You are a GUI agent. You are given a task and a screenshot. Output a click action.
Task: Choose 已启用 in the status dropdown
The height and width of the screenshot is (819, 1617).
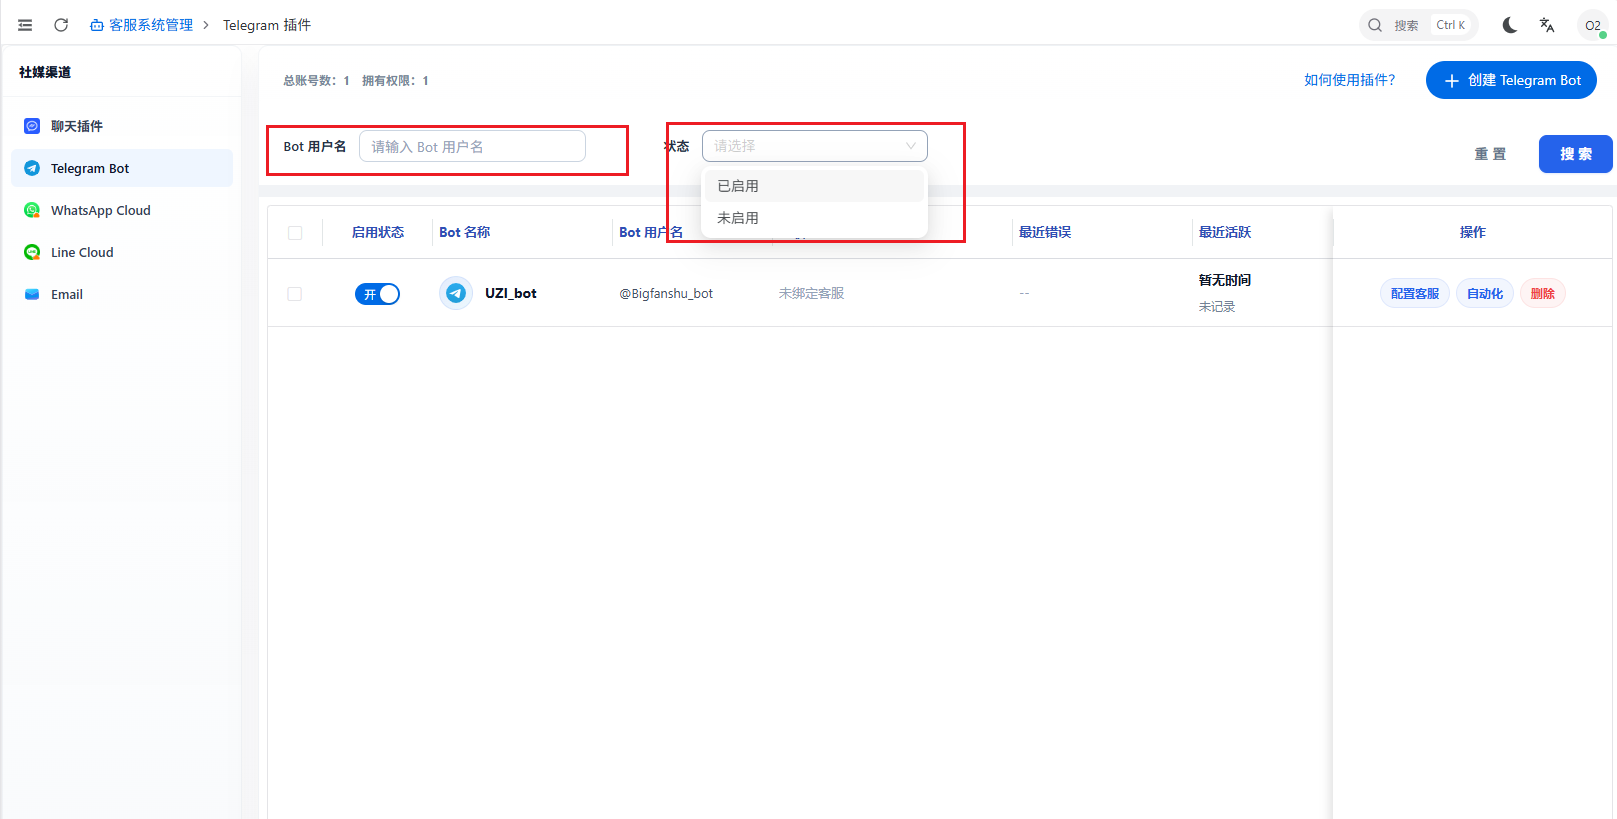coord(815,186)
